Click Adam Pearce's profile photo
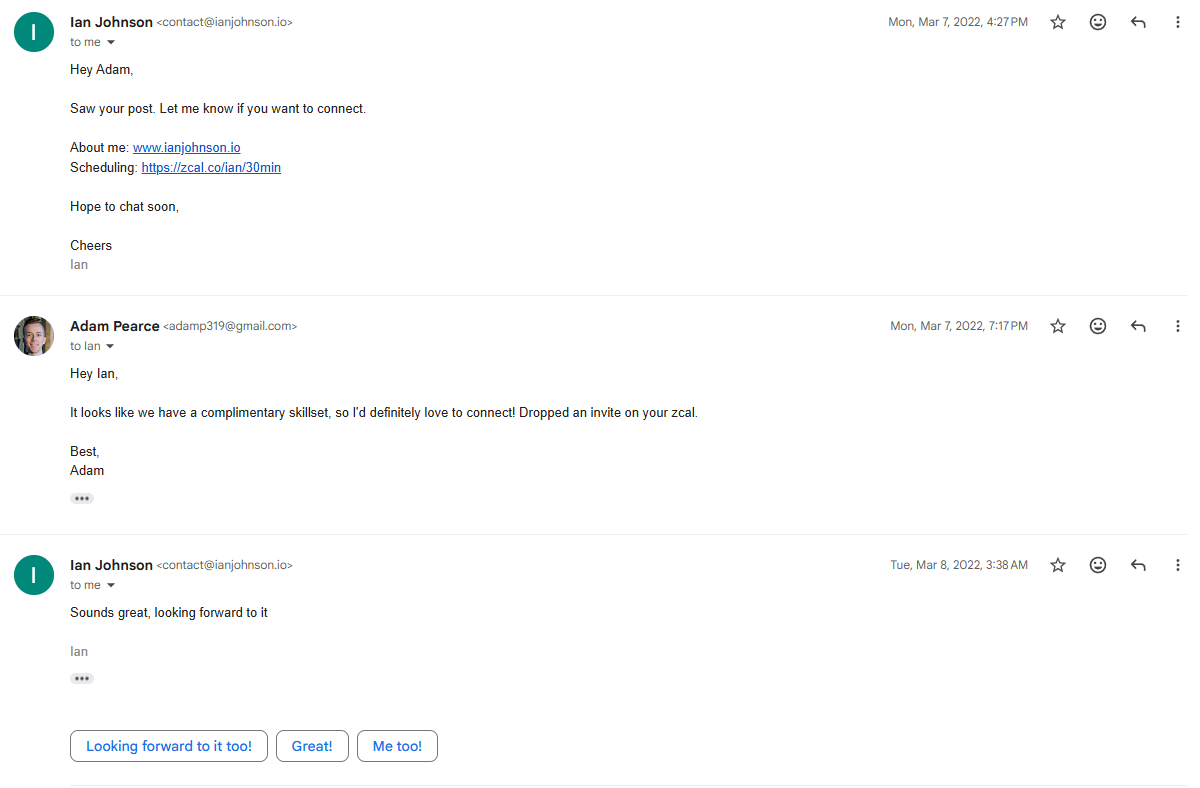The width and height of the screenshot is (1200, 788). [33, 336]
